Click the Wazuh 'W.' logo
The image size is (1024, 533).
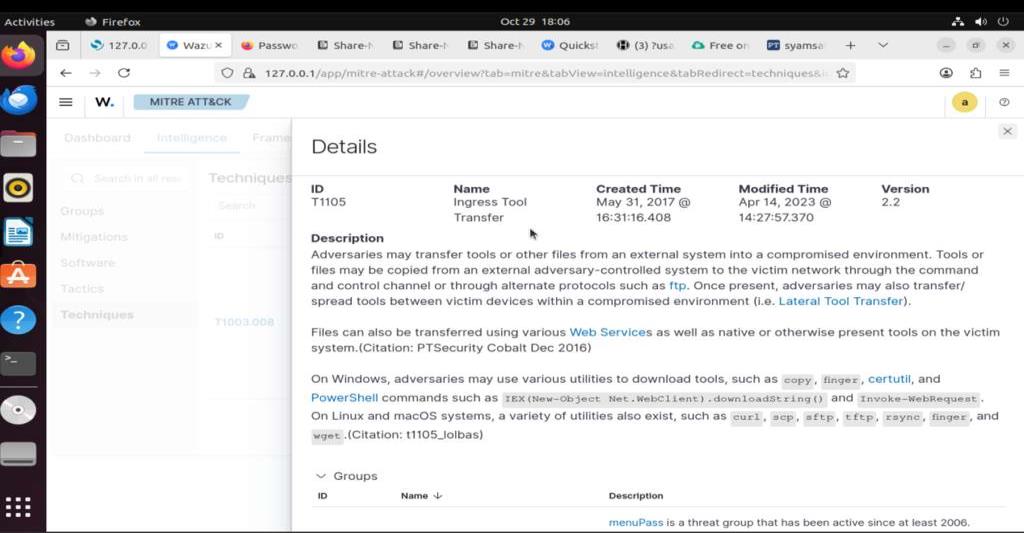click(x=104, y=102)
